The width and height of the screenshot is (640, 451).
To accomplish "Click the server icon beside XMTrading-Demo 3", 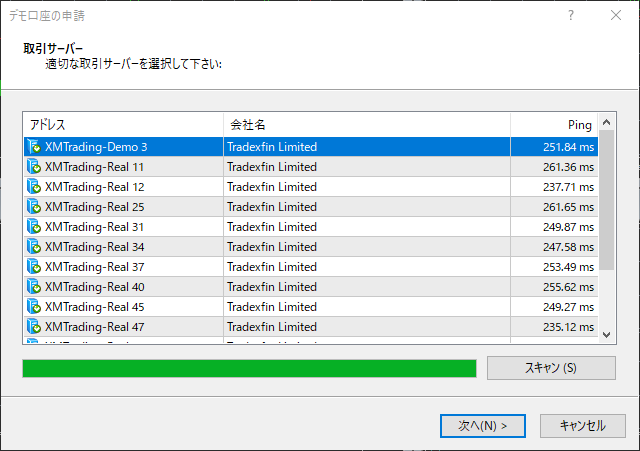I will pyautogui.click(x=34, y=147).
